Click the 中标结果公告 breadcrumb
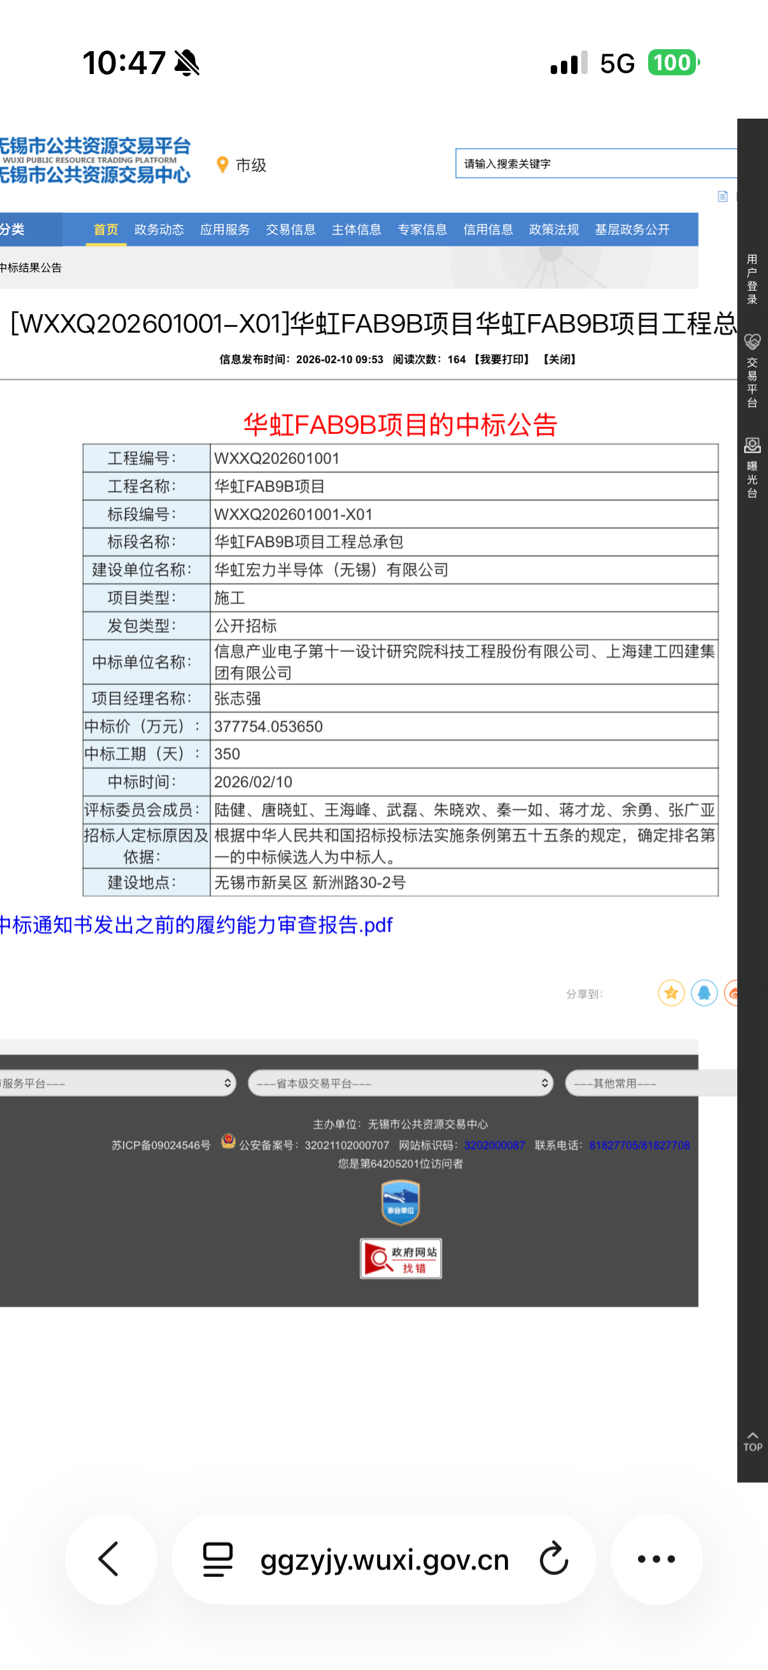Viewport: 768px width, 1670px height. click(x=31, y=268)
